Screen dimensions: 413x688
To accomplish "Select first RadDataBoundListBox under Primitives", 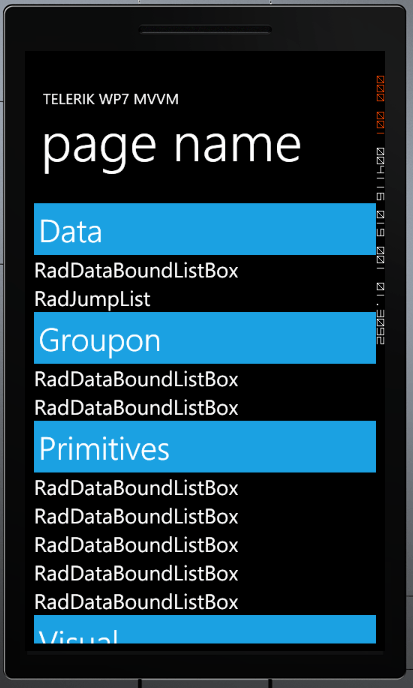I will 136,488.
